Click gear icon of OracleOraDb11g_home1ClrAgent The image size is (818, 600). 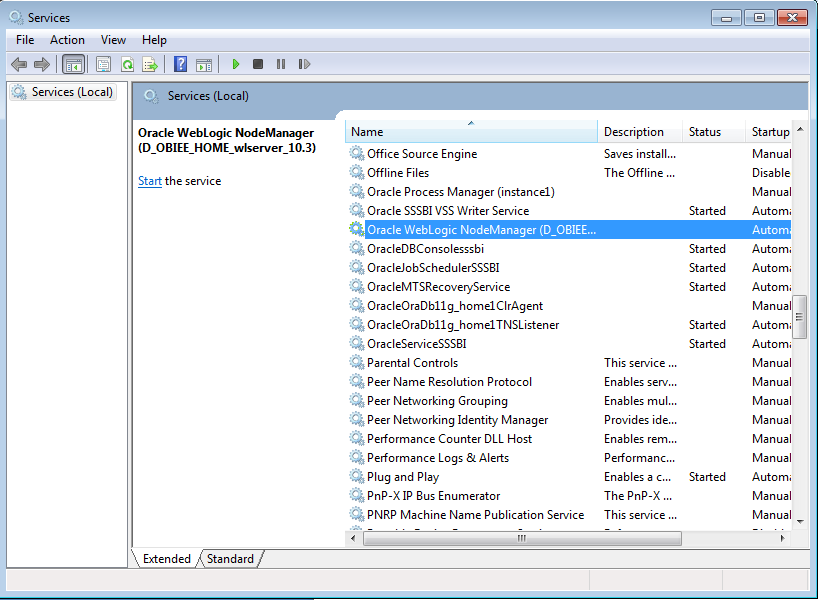[357, 305]
